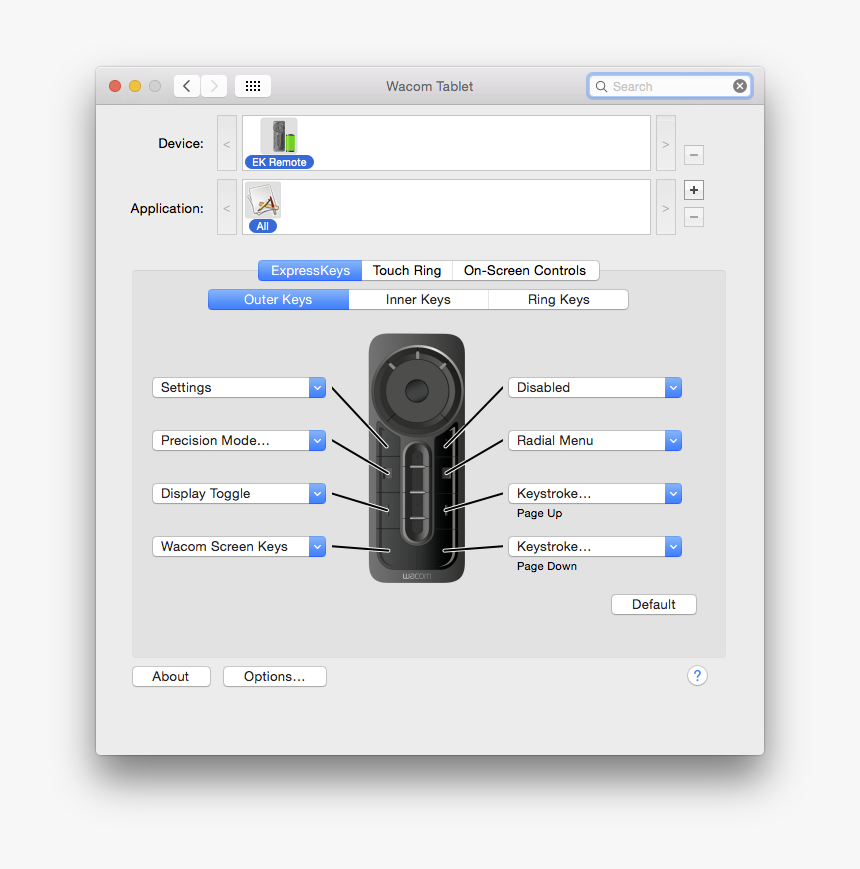Remove application with the lower minus button
This screenshot has height=869, width=860.
(x=694, y=217)
